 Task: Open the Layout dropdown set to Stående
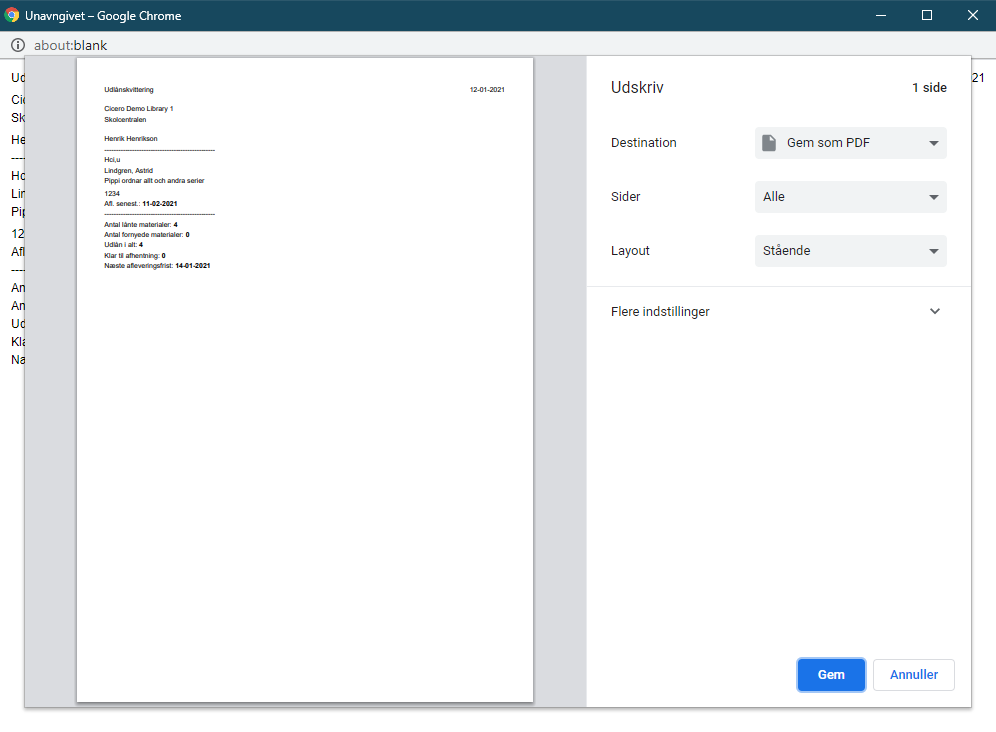click(851, 251)
